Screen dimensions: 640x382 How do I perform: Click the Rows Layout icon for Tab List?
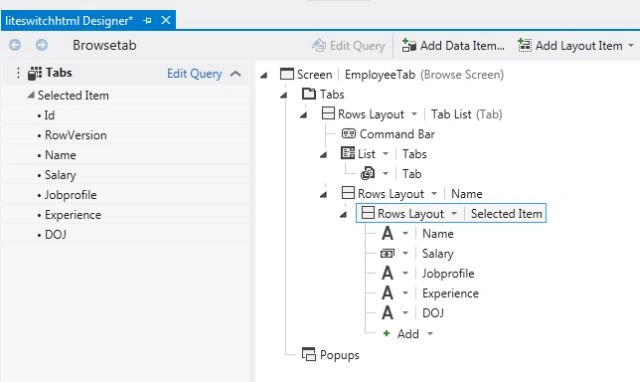tap(328, 113)
